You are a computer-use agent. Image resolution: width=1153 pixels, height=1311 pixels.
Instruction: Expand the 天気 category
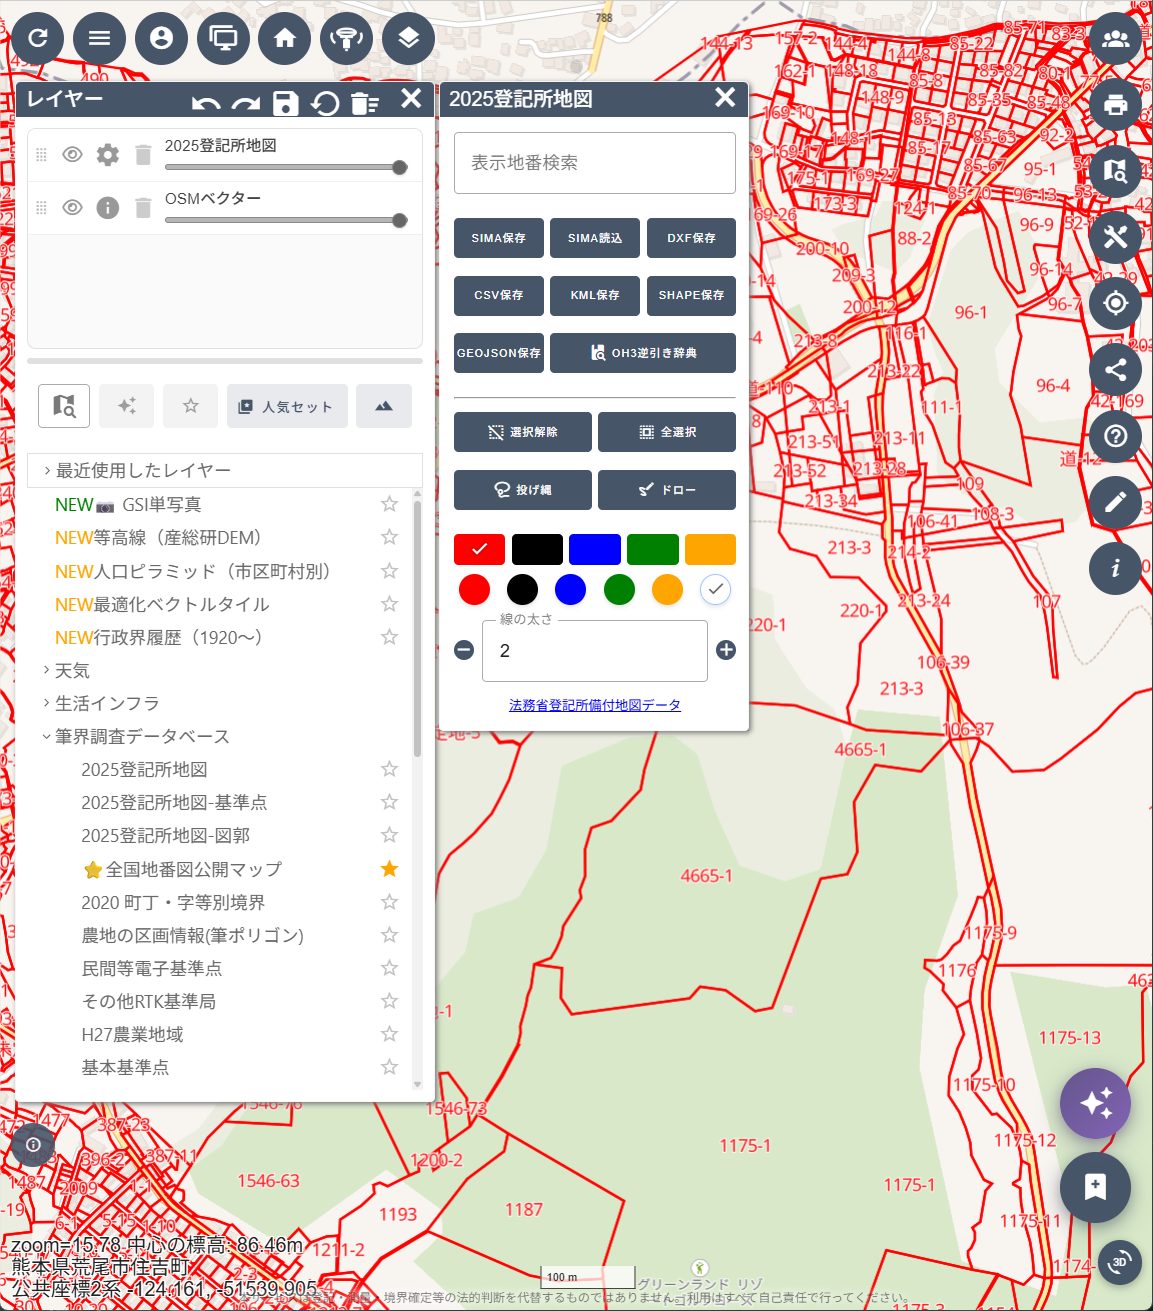tap(72, 670)
